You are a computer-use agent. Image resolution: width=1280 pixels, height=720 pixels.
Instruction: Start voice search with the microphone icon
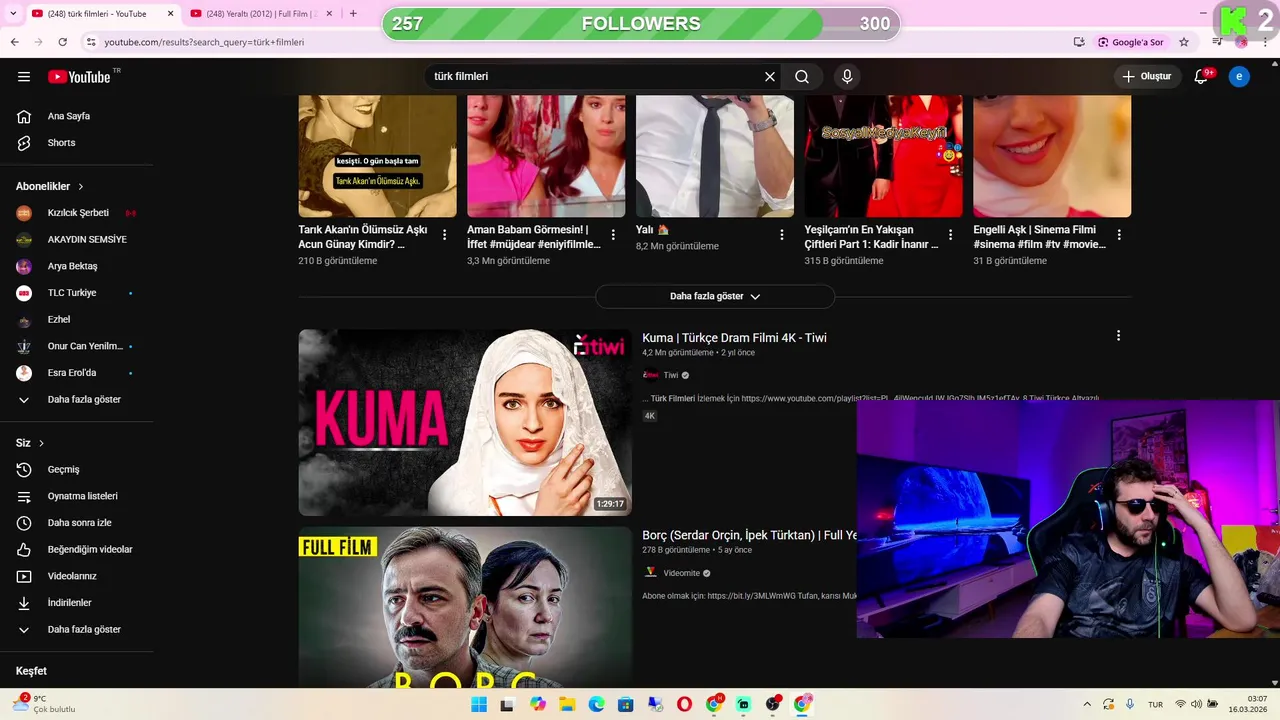click(x=847, y=77)
